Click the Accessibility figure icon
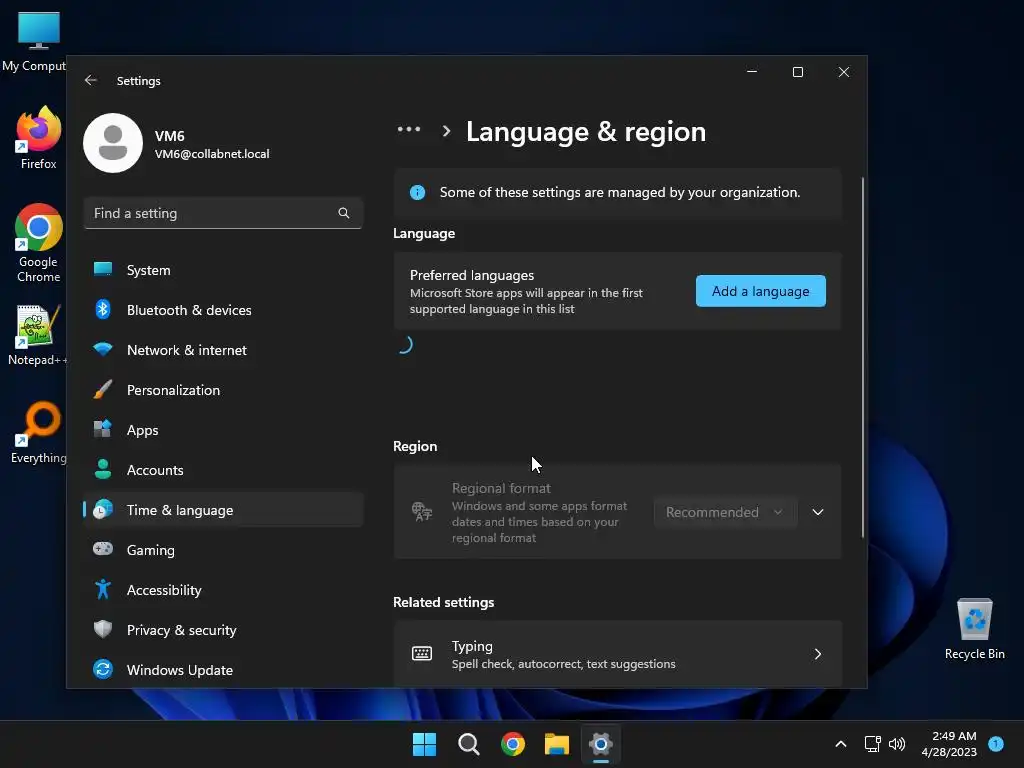The height and width of the screenshot is (768, 1024). pos(103,589)
